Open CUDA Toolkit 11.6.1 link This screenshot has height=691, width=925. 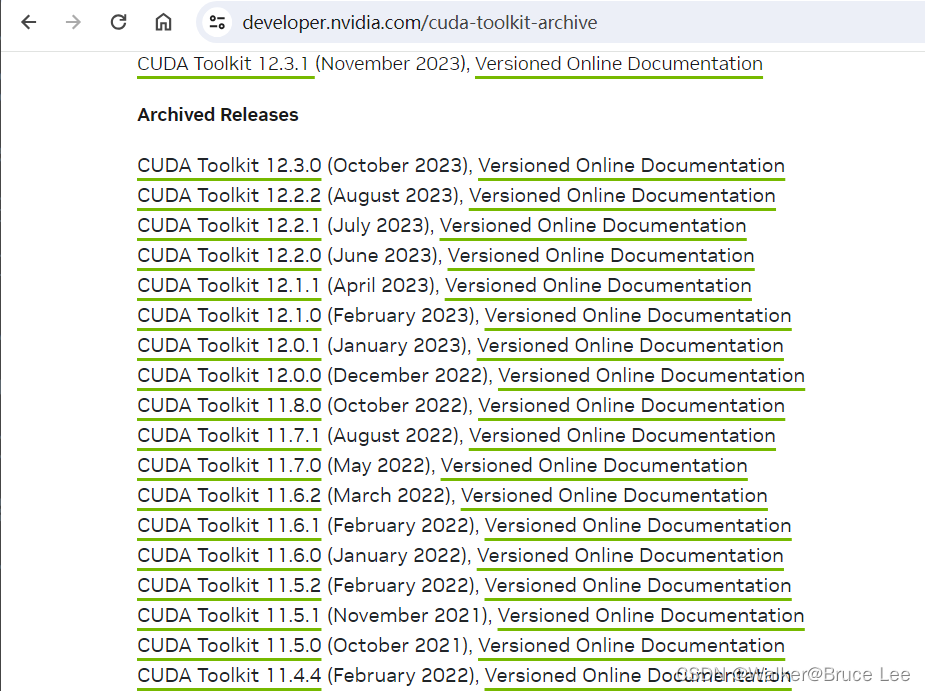coord(229,526)
